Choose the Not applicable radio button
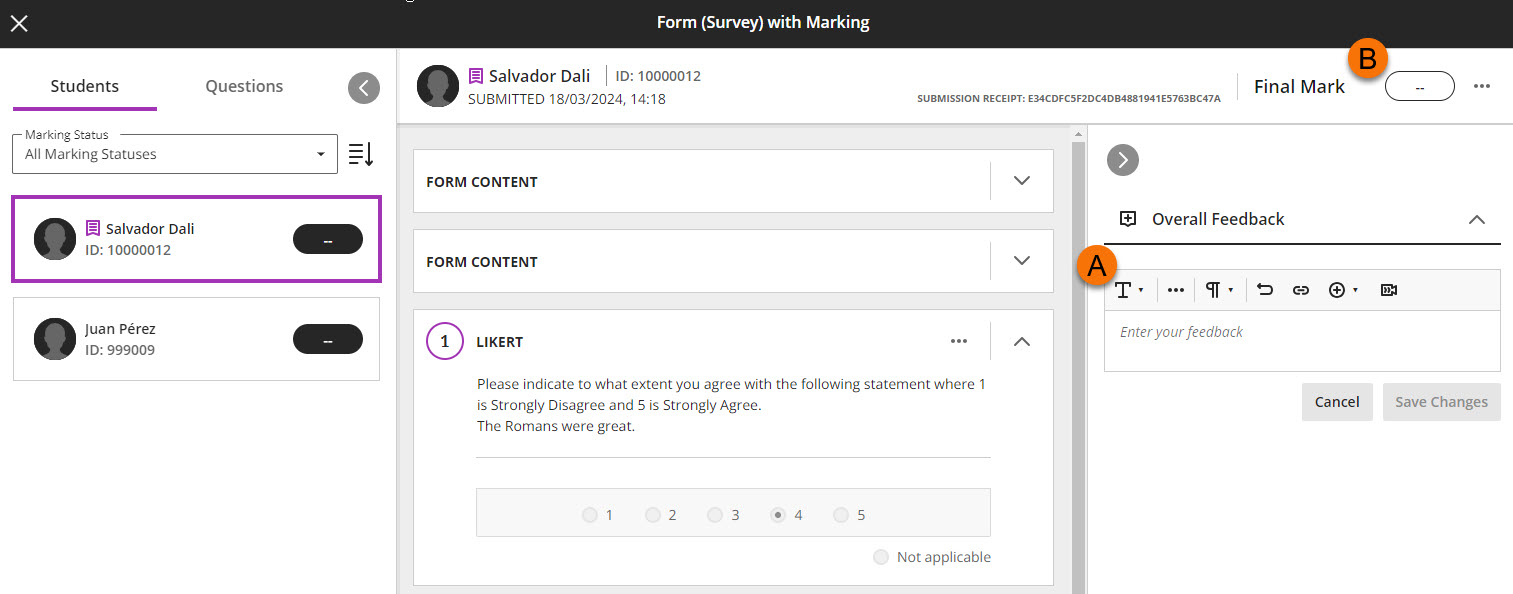The height and width of the screenshot is (594, 1513). [x=880, y=557]
